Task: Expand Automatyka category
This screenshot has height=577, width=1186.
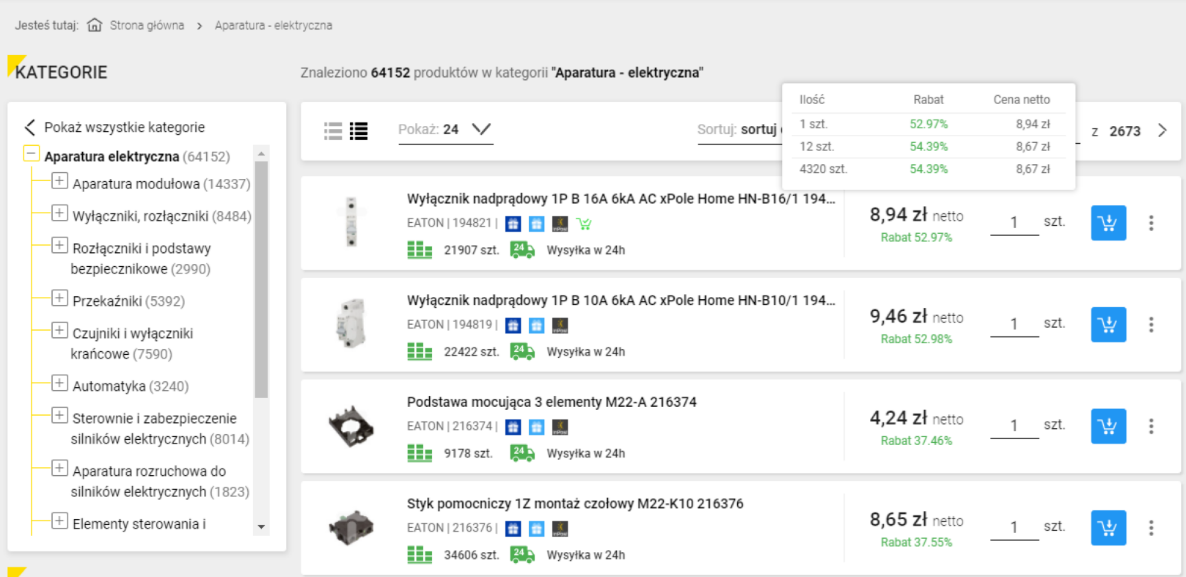Action: coord(59,384)
